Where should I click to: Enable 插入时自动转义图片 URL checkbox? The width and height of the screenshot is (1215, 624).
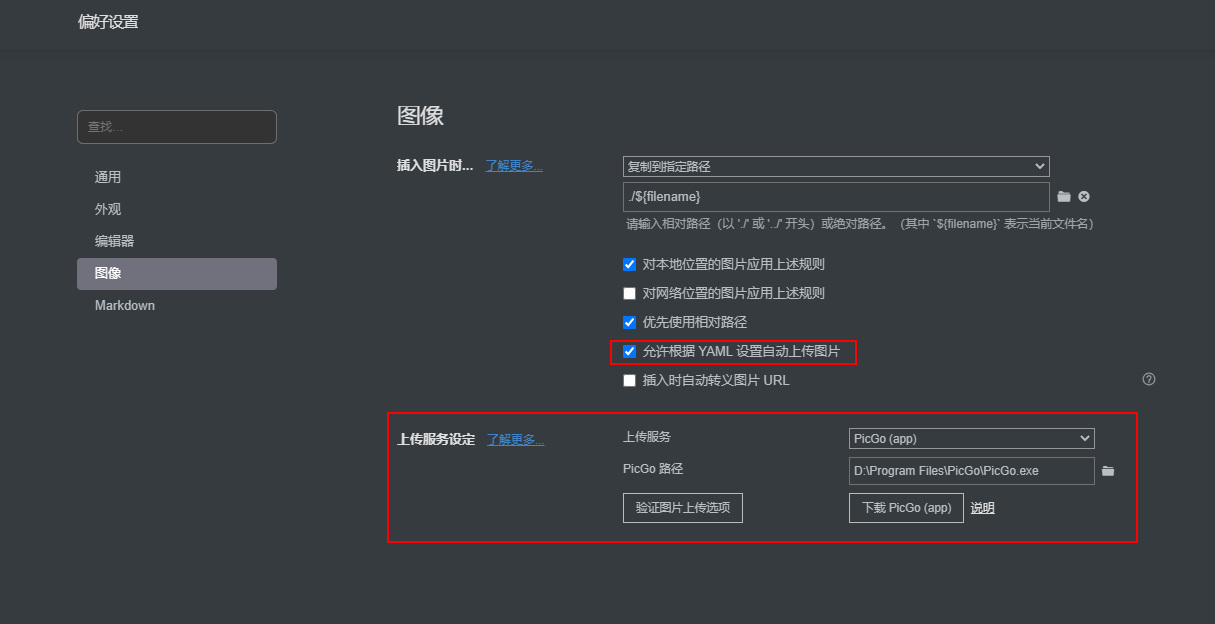pyautogui.click(x=629, y=381)
